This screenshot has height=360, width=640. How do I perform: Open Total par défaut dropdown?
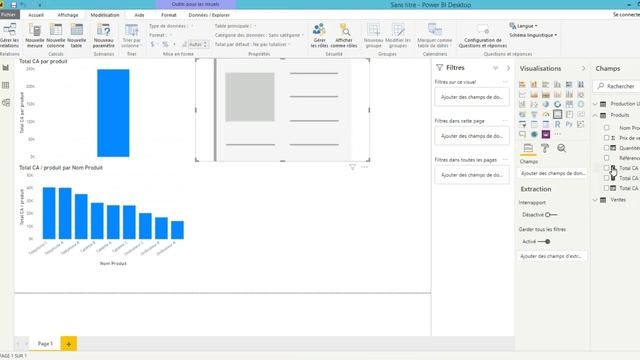[x=253, y=44]
